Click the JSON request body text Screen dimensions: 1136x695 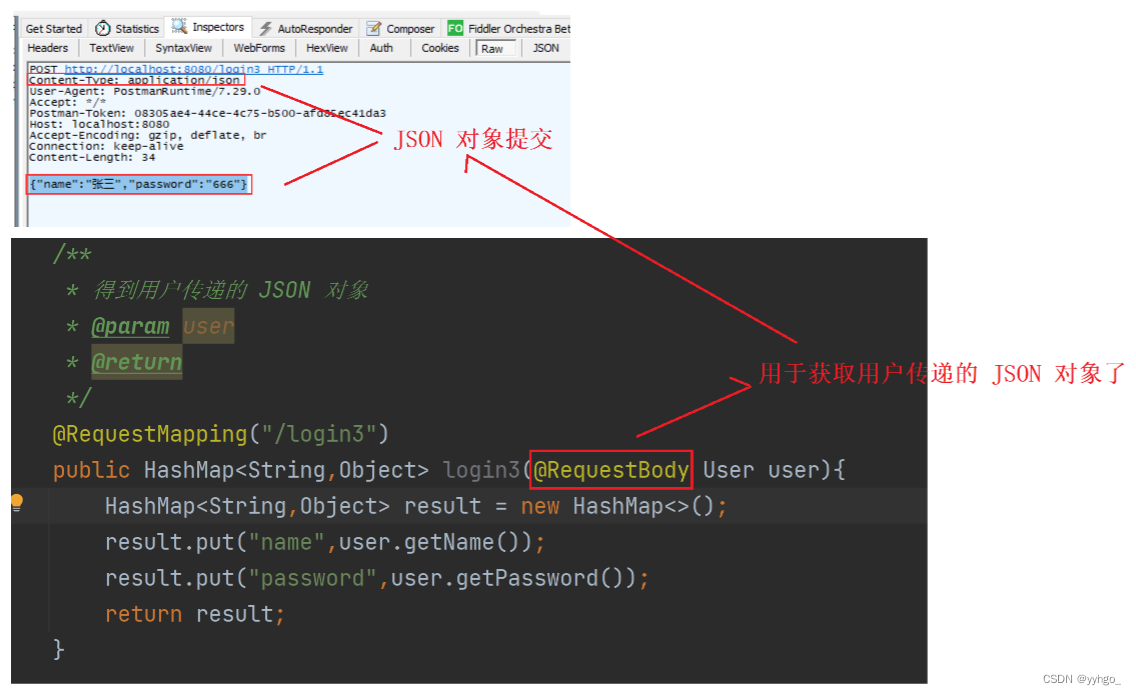point(138,184)
